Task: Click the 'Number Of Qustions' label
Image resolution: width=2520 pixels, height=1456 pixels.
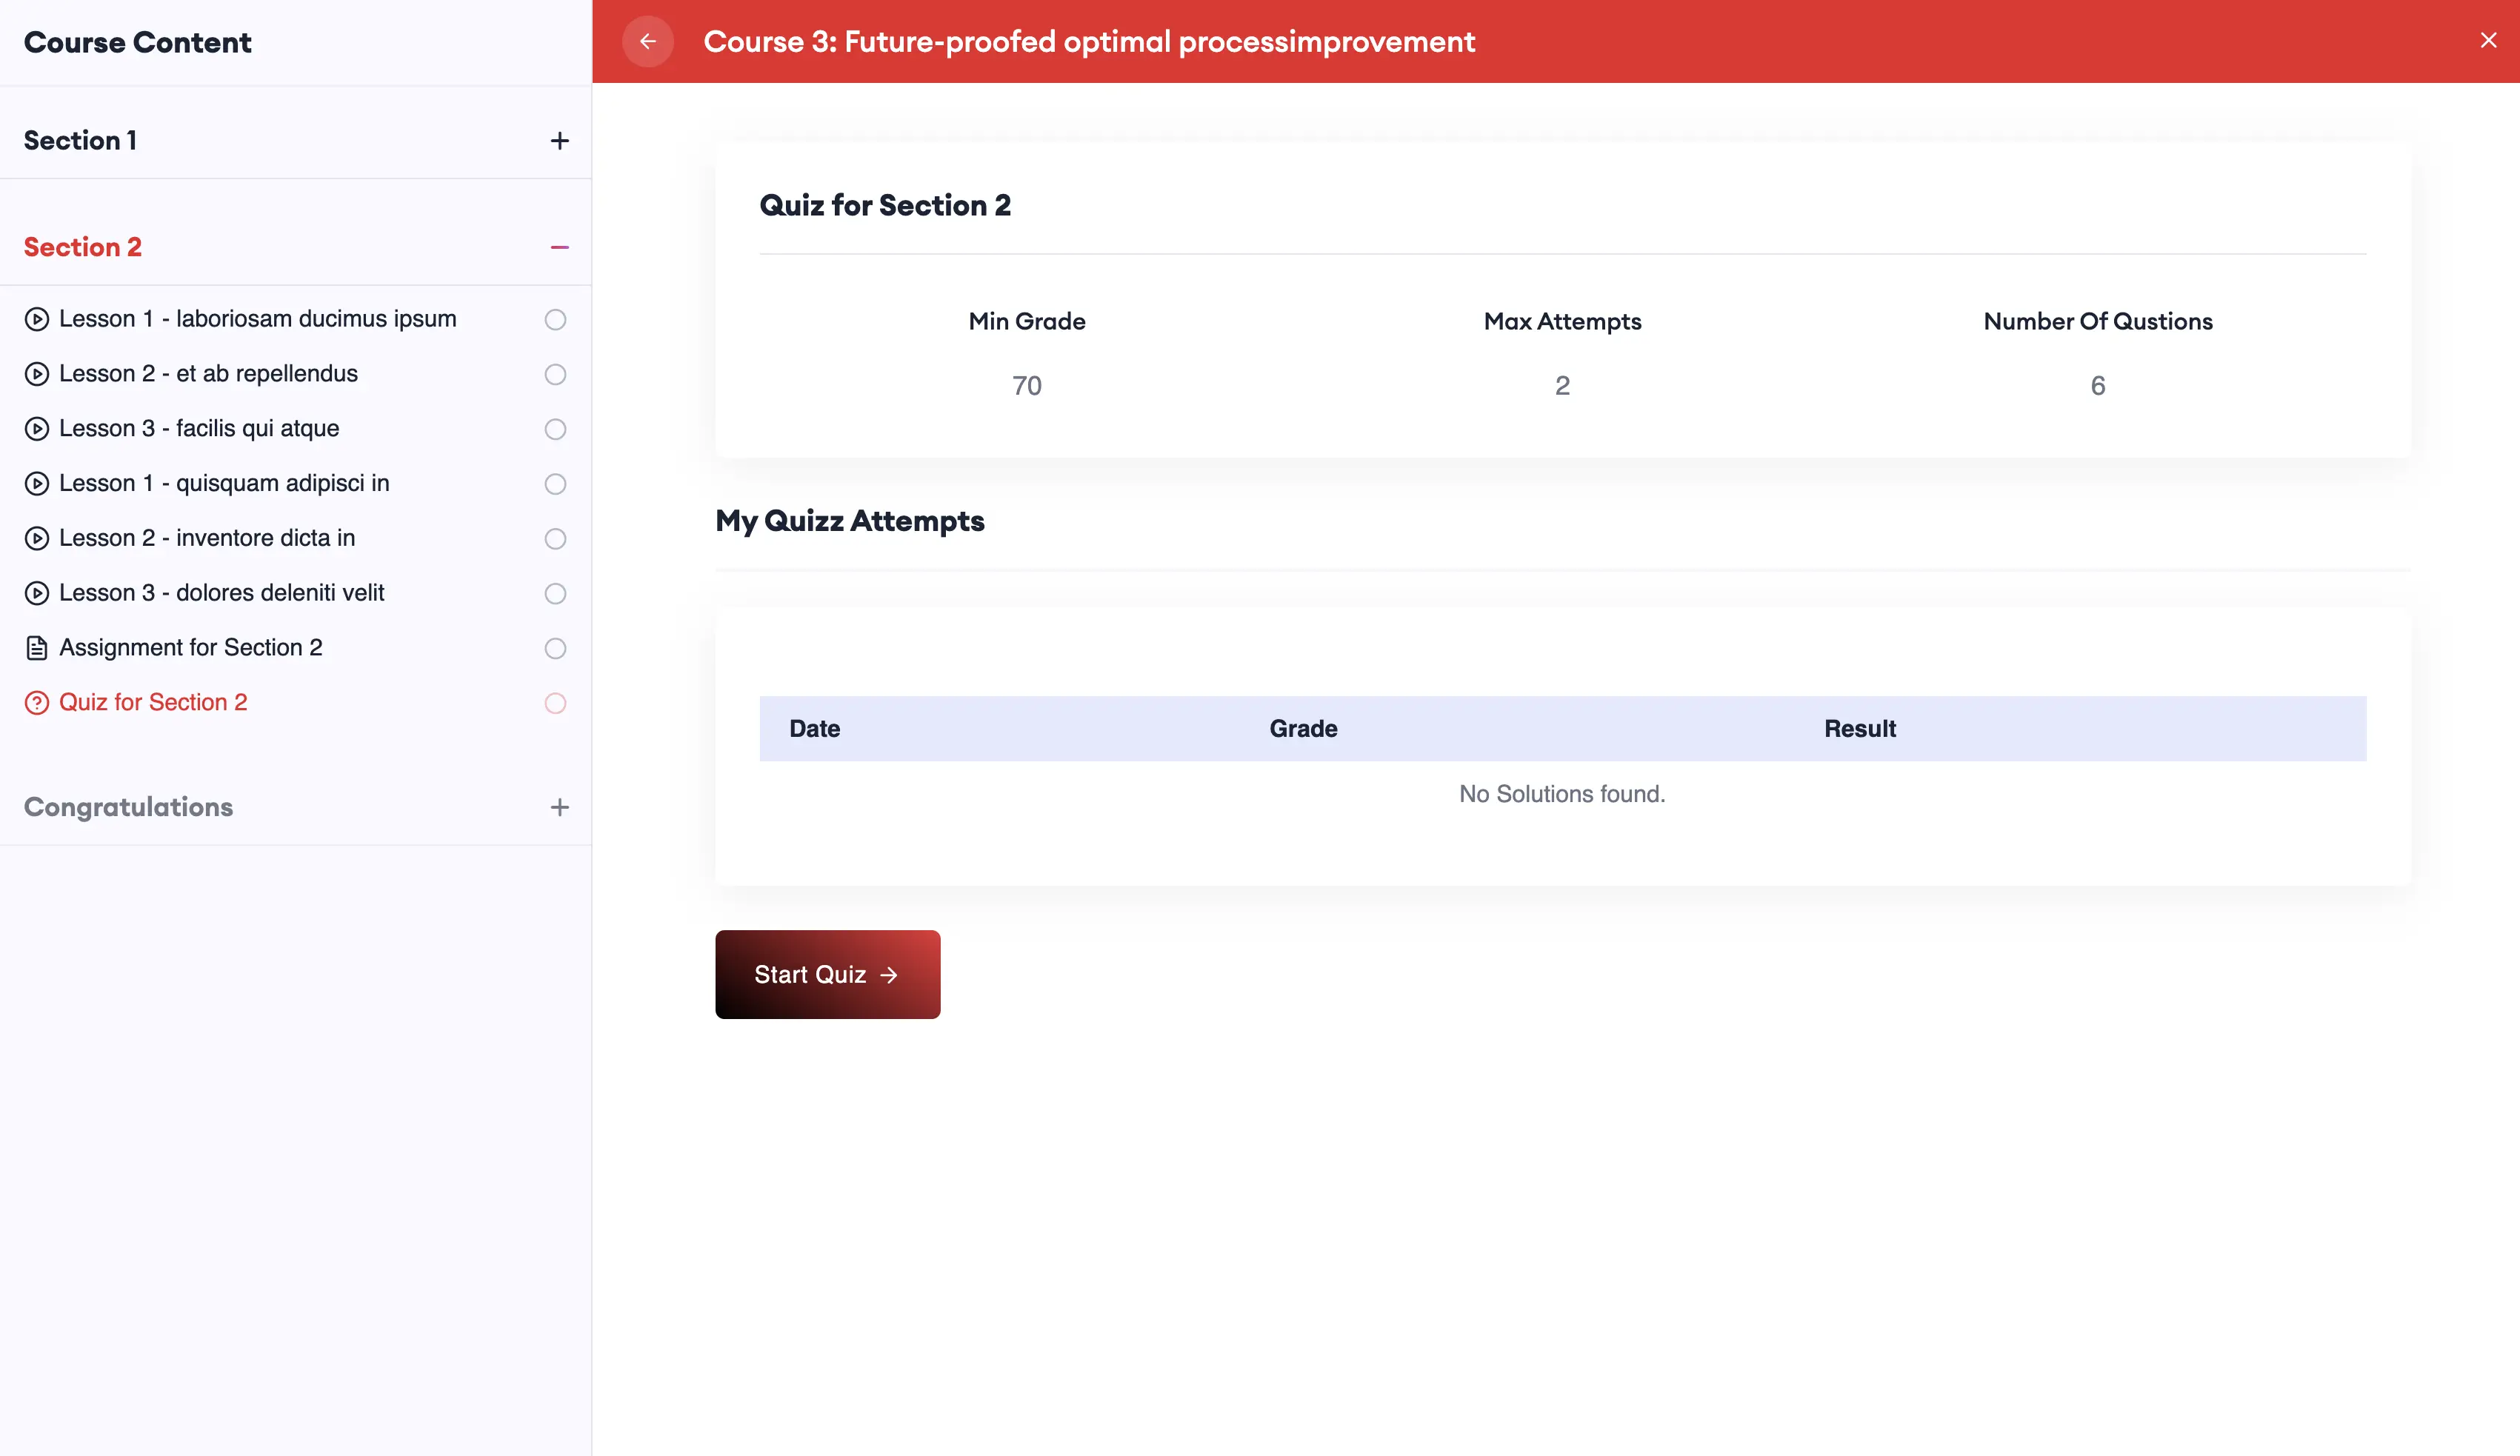Action: pos(2098,322)
